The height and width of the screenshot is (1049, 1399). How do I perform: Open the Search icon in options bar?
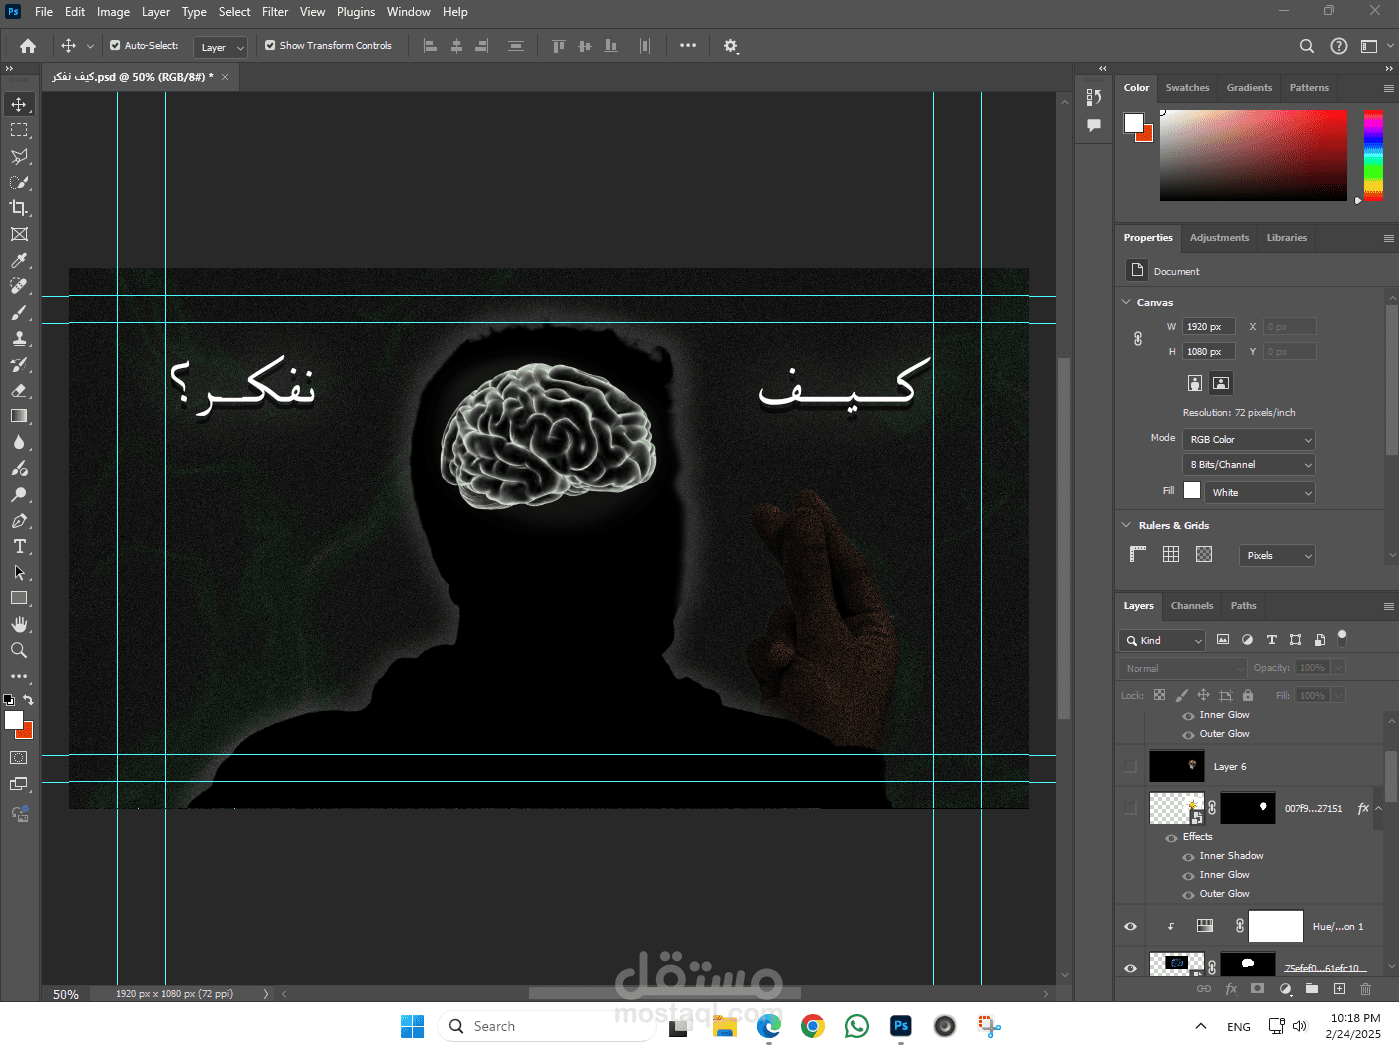(x=1306, y=46)
